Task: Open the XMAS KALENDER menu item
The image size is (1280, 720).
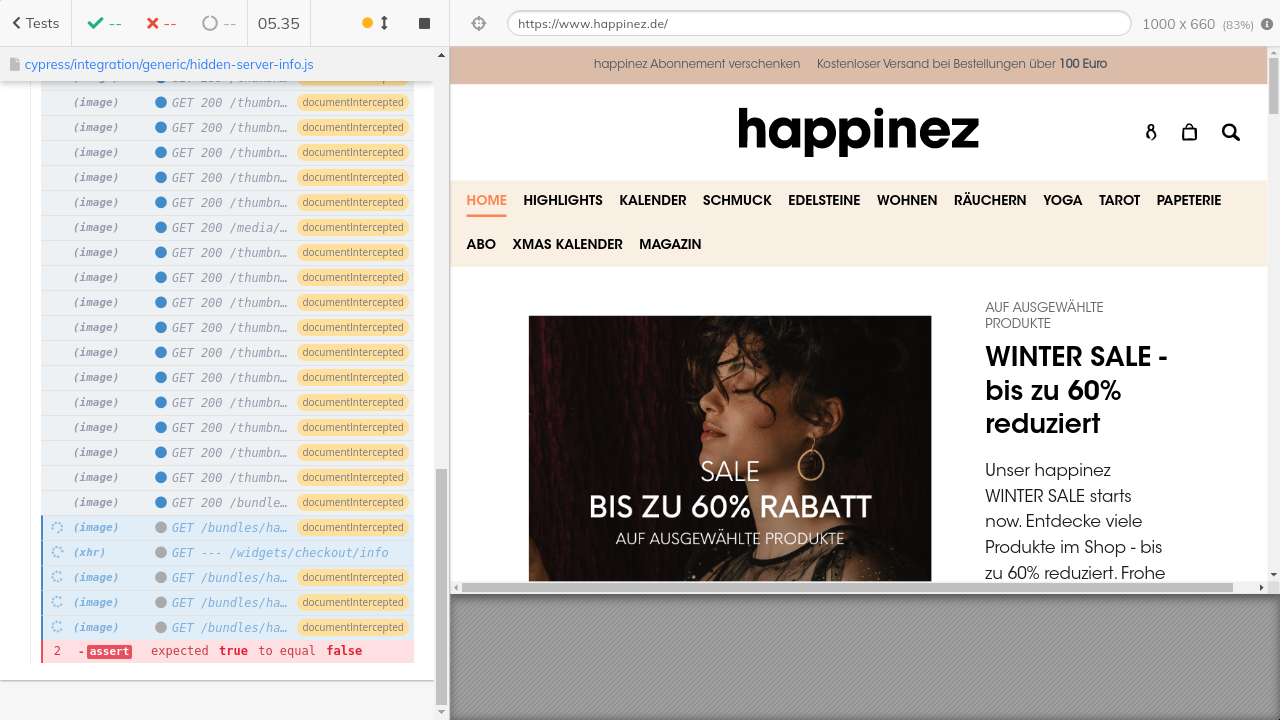Action: (x=567, y=244)
